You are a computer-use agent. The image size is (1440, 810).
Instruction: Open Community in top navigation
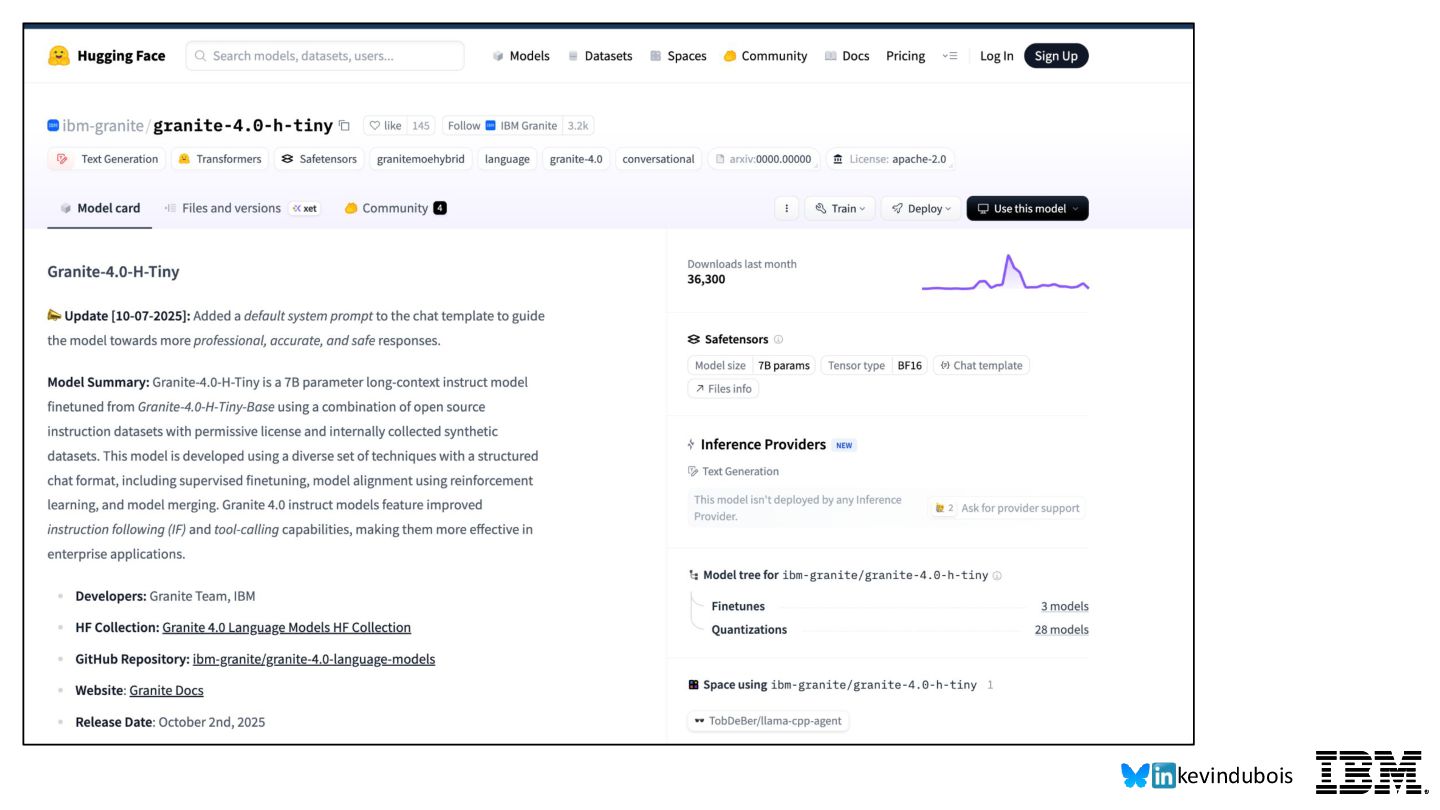pyautogui.click(x=765, y=56)
